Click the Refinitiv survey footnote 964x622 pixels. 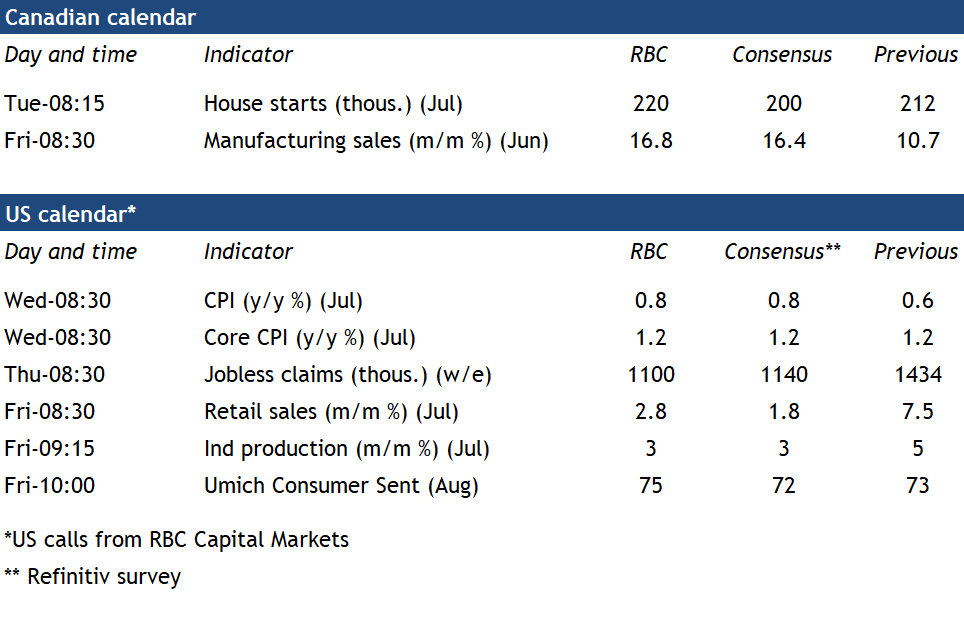point(93,577)
